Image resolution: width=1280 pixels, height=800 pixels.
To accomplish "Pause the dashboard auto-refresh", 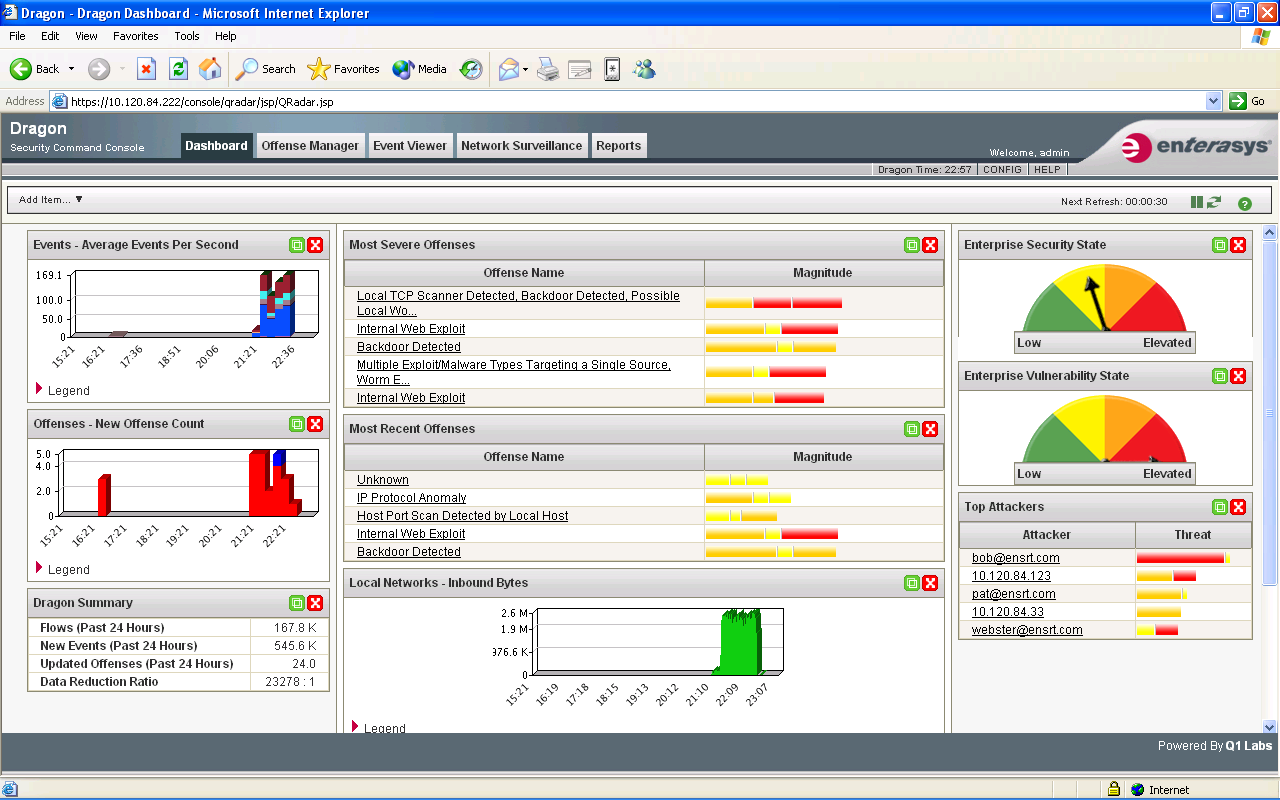I will click(x=1197, y=202).
